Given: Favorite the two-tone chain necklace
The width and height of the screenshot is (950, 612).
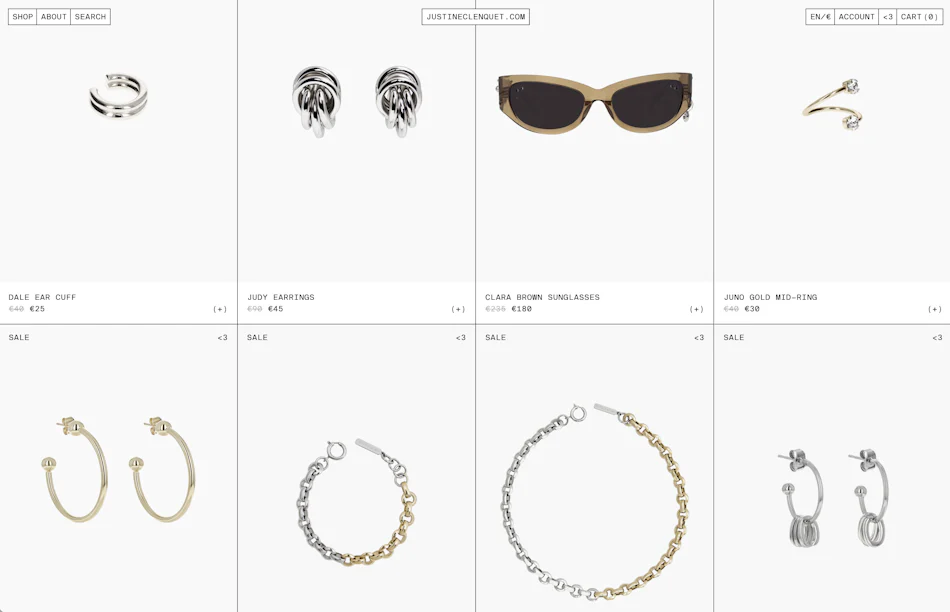Looking at the screenshot, I should coord(699,338).
